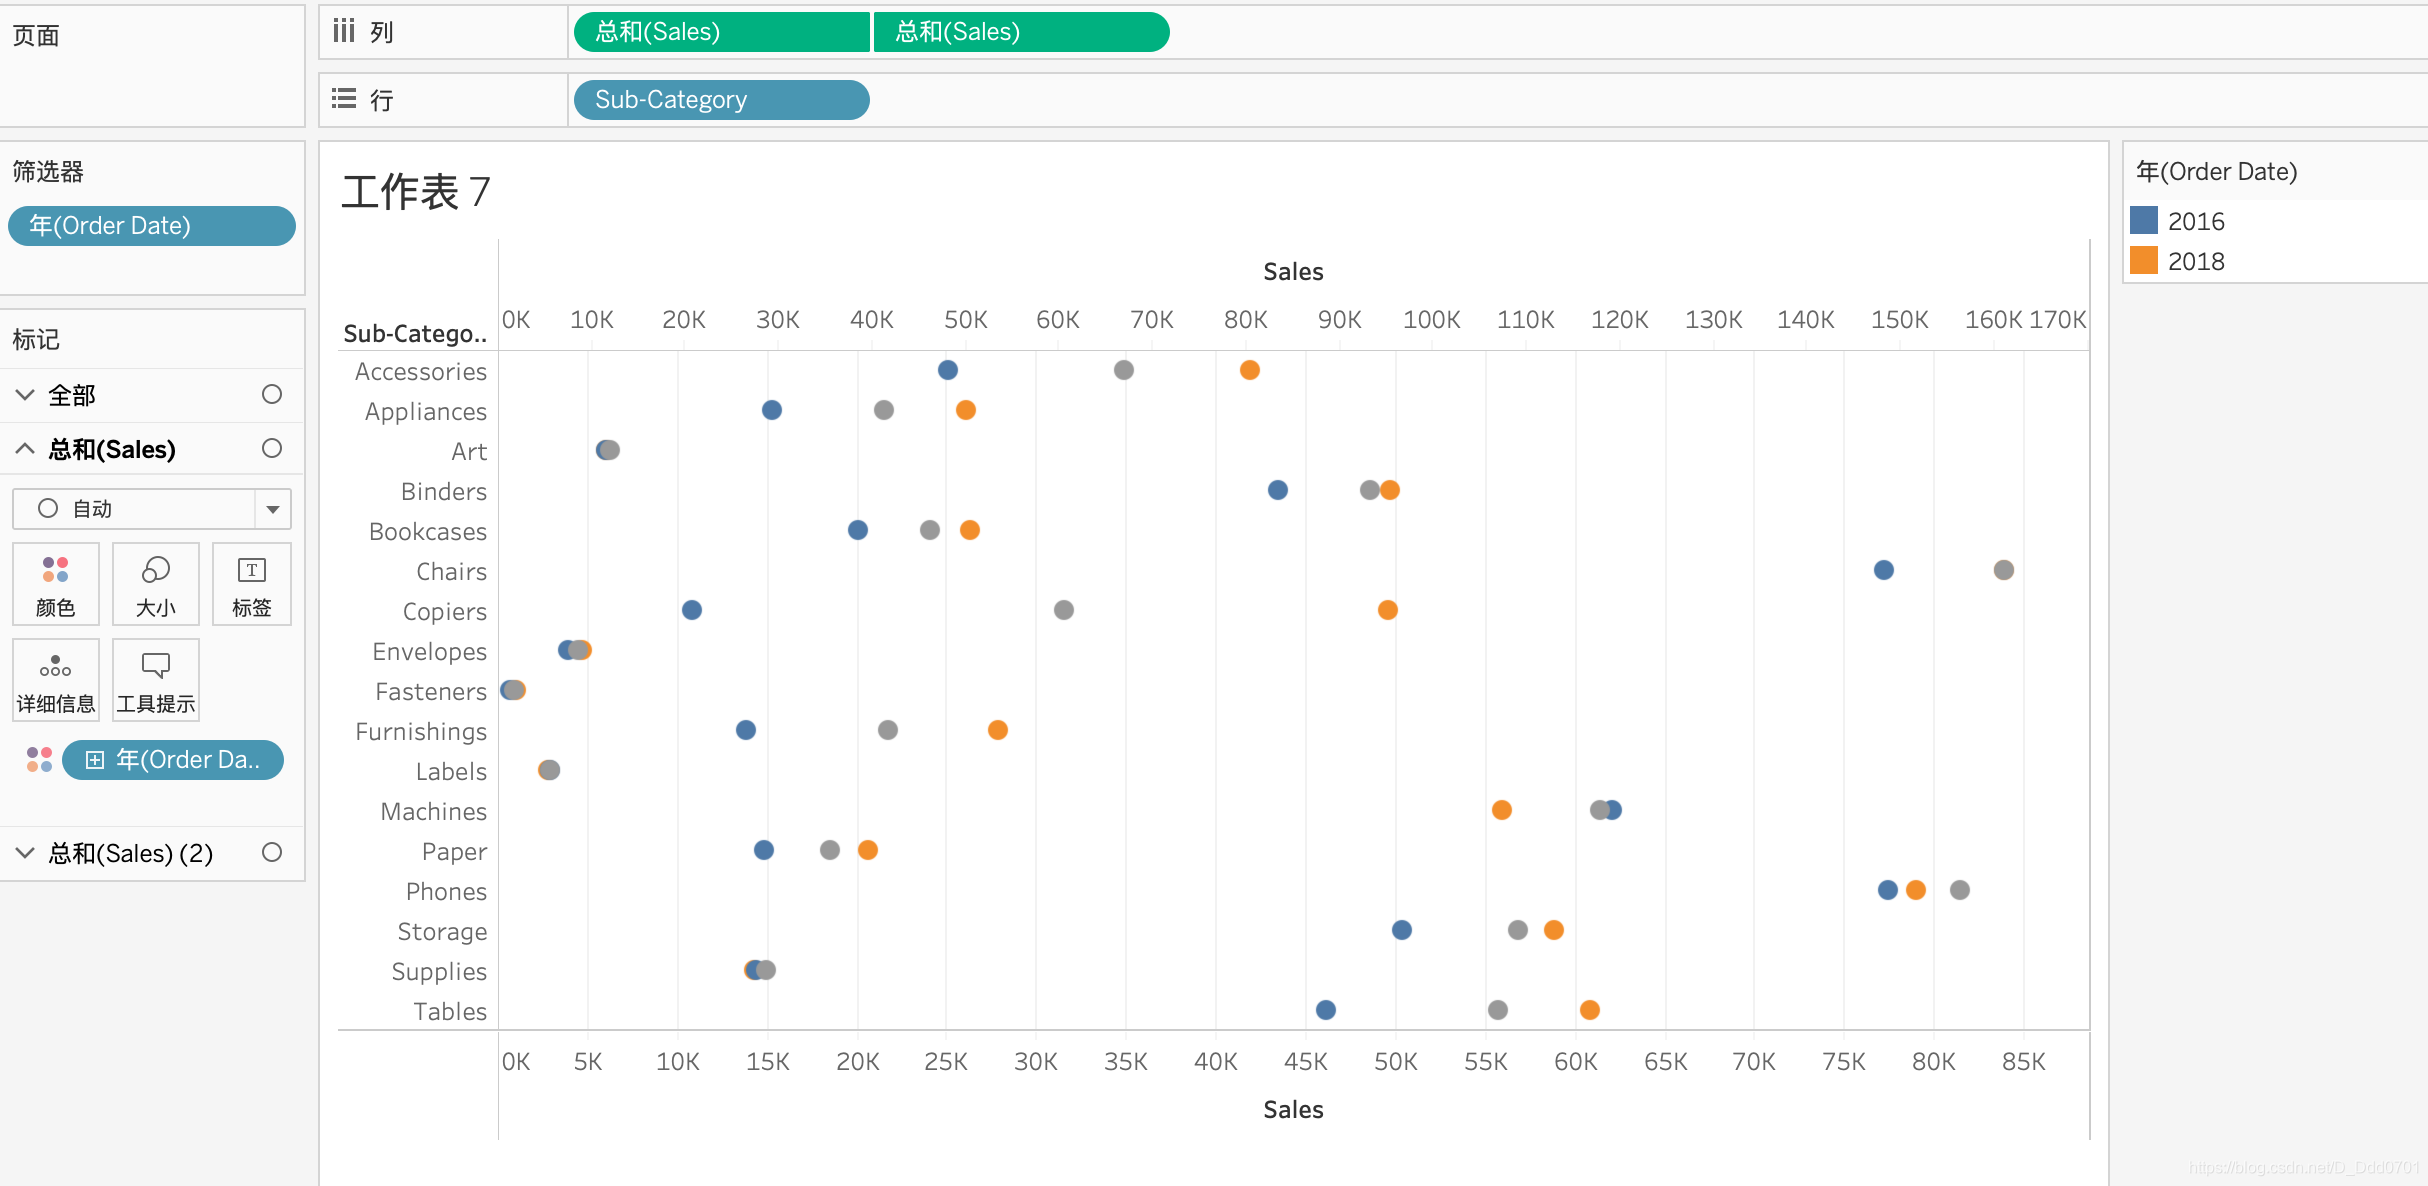Select the 年(Order Date) filter pill
2428x1186 pixels.
pos(152,226)
